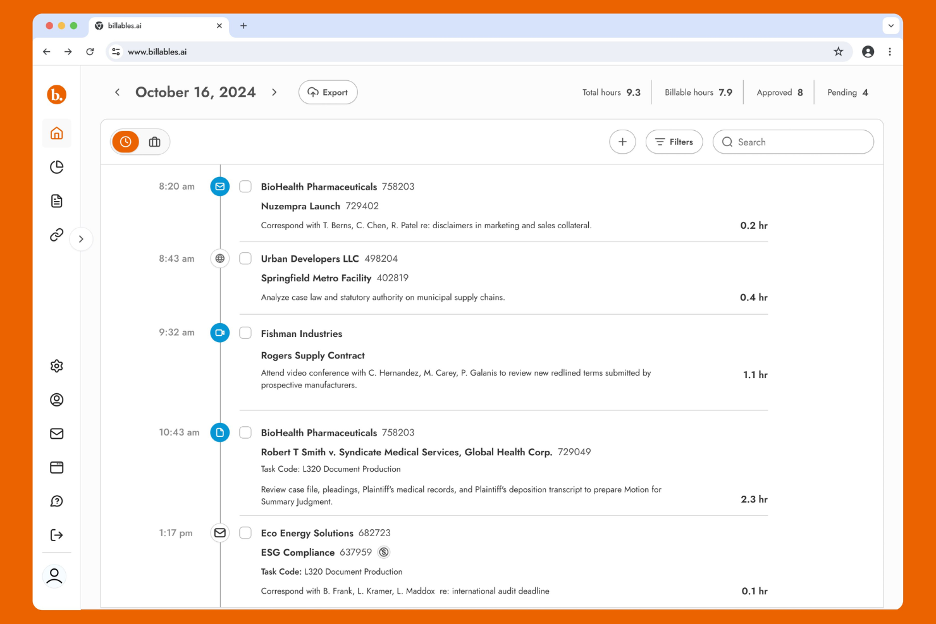Open help via the question mark icon
This screenshot has height=624, width=936.
(56, 501)
